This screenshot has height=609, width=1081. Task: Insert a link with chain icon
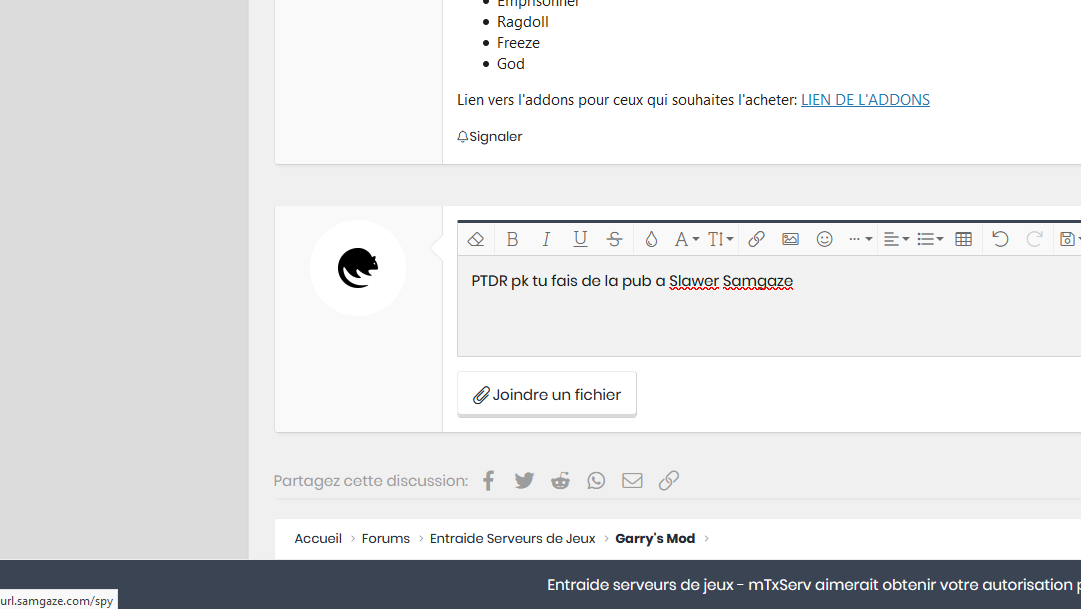(x=756, y=239)
